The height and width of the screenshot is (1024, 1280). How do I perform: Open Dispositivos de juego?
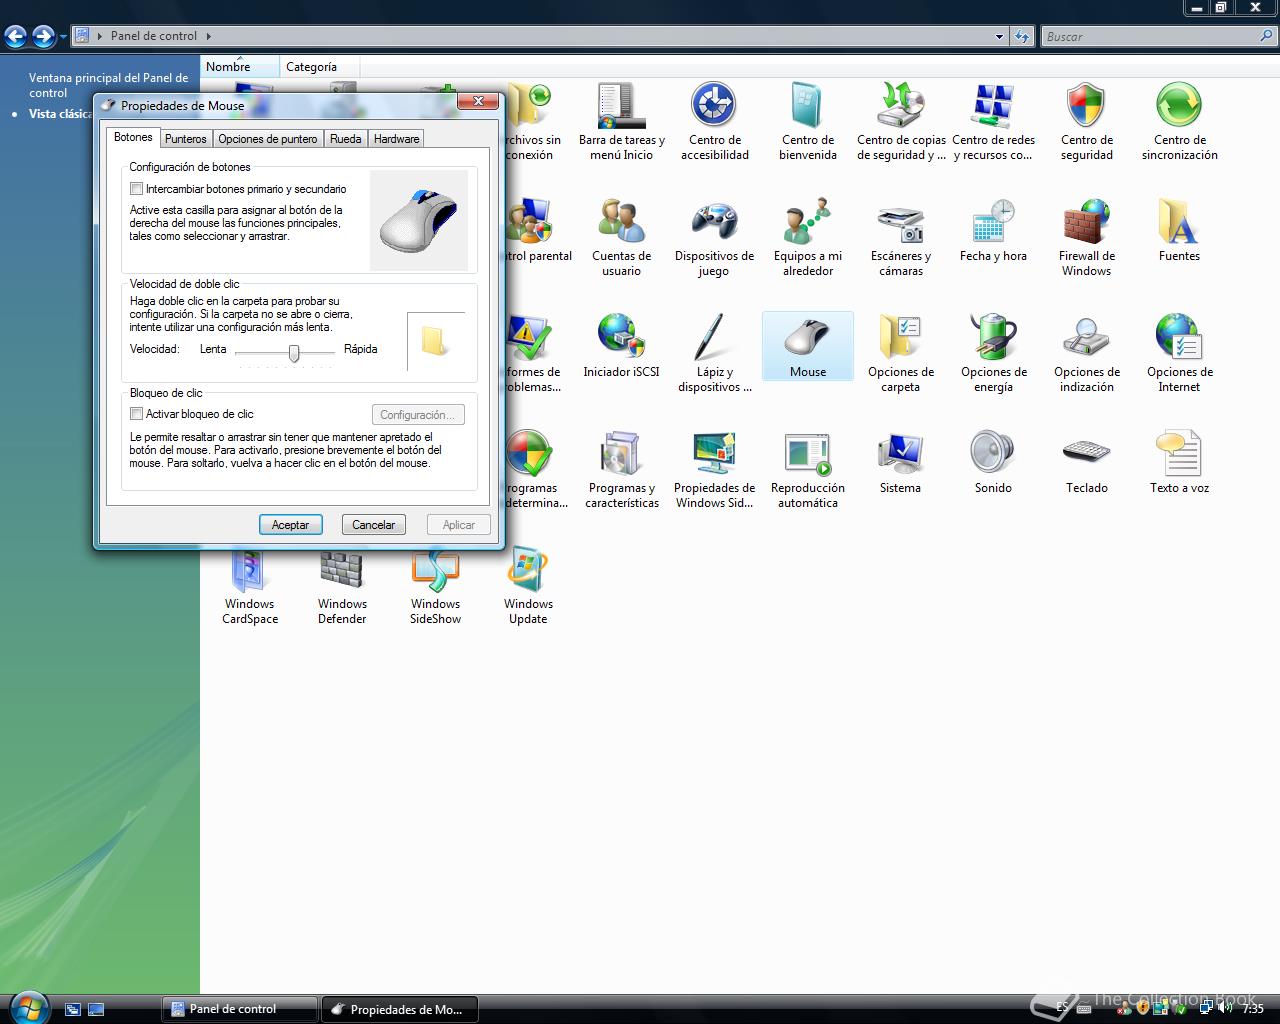point(714,237)
